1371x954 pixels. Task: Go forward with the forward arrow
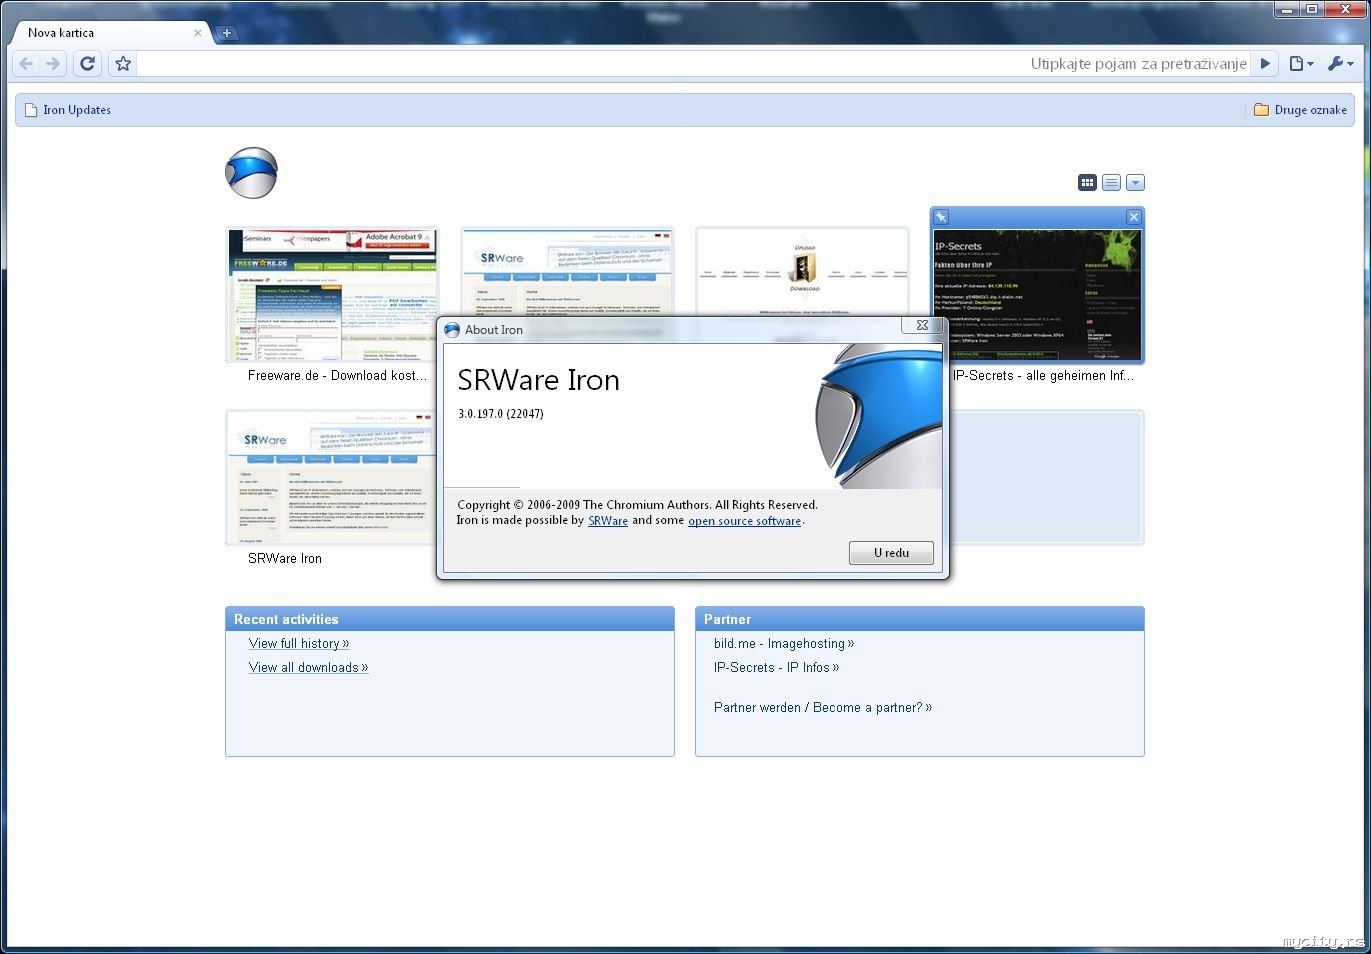click(53, 64)
